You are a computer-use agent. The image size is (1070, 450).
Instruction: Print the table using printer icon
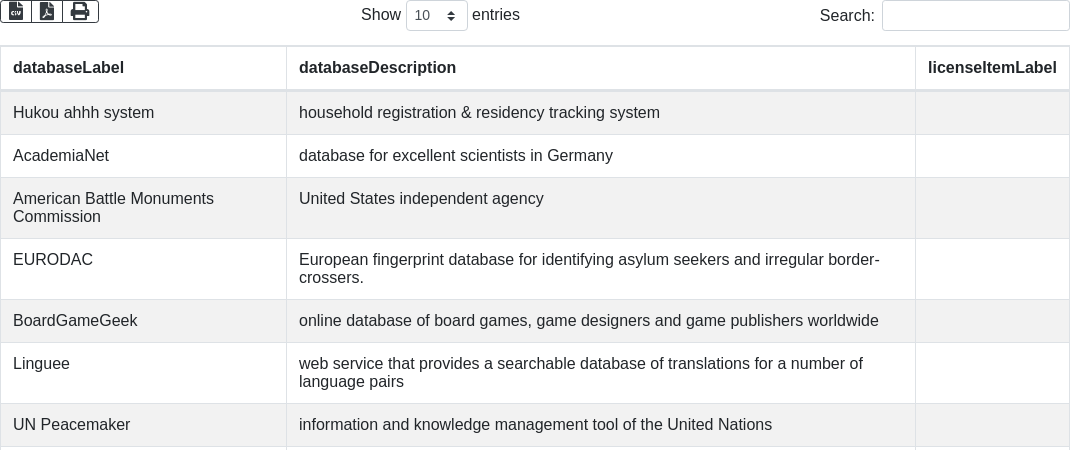tap(80, 12)
